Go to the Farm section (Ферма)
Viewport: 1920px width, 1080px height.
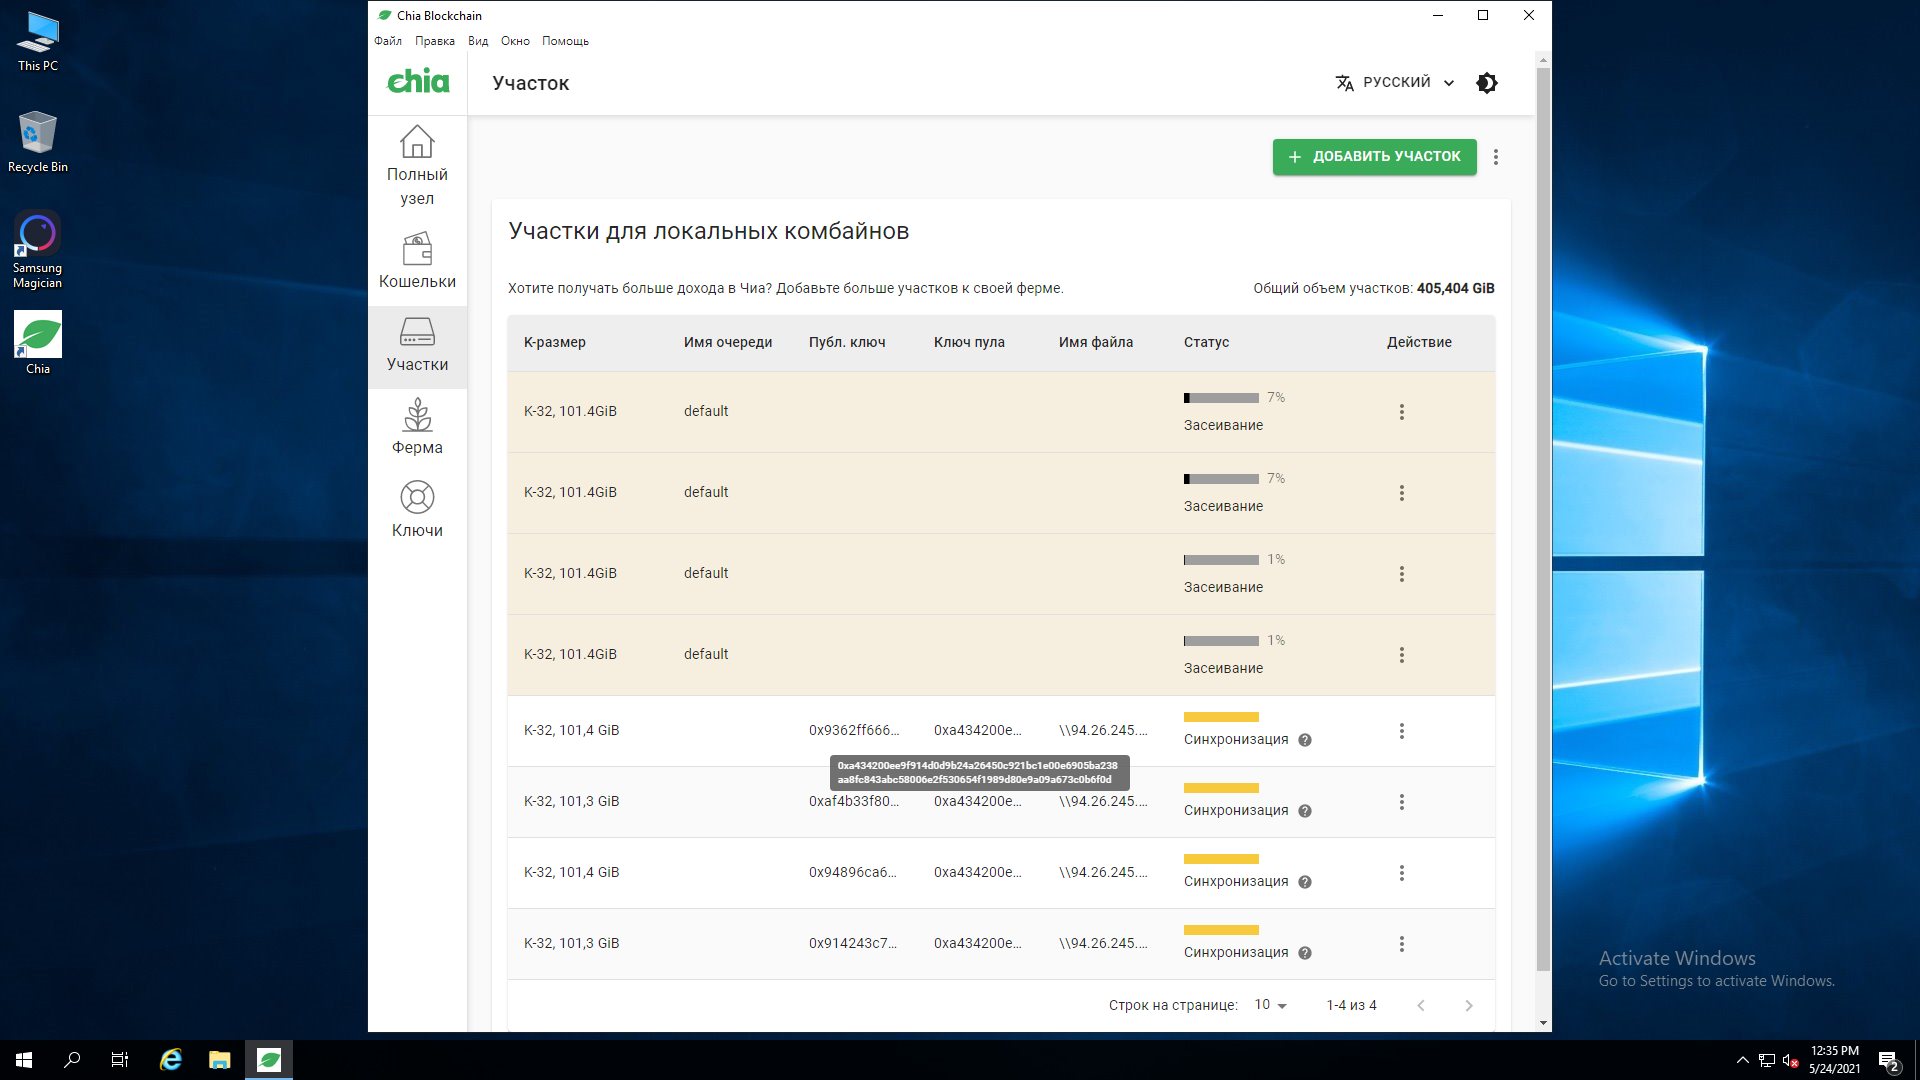coord(417,428)
